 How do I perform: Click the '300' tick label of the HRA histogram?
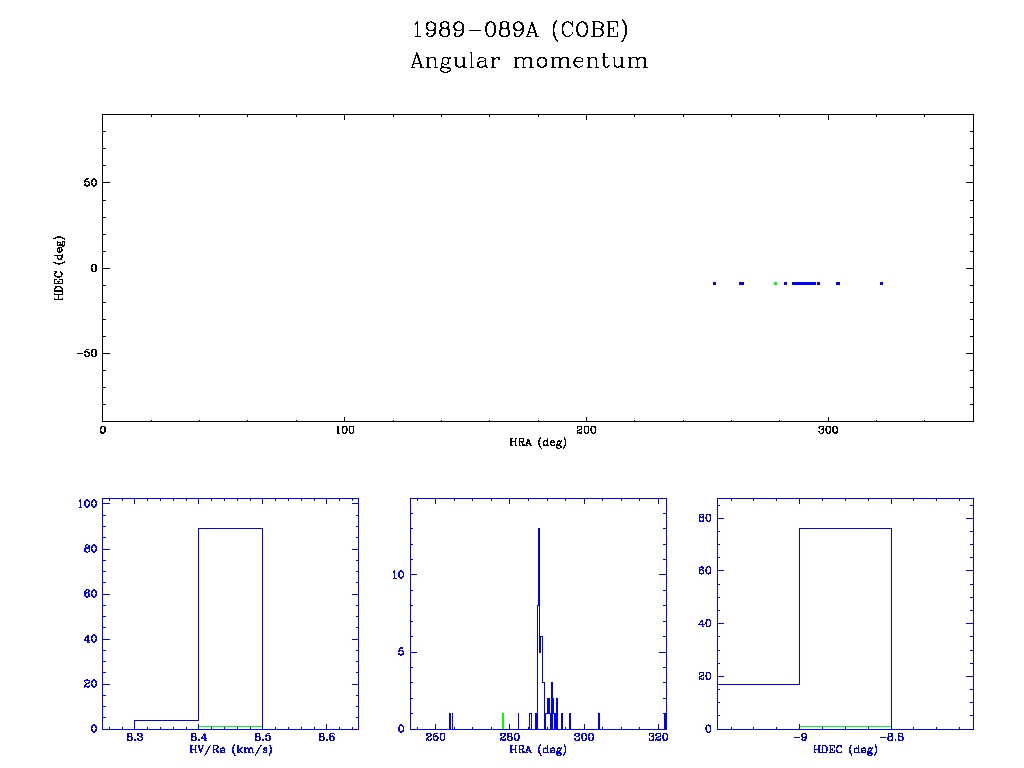[x=584, y=737]
